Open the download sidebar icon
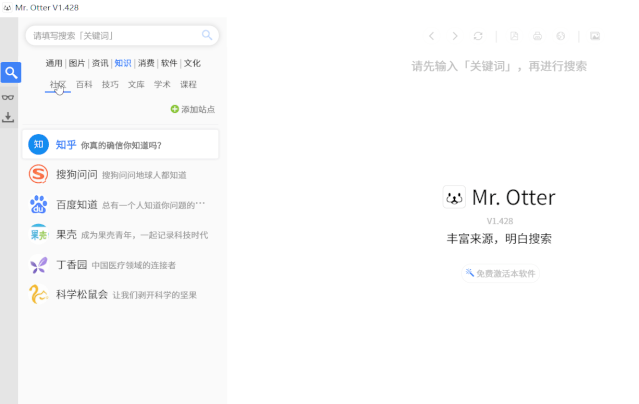Screen dimensions: 639x404 (8, 117)
